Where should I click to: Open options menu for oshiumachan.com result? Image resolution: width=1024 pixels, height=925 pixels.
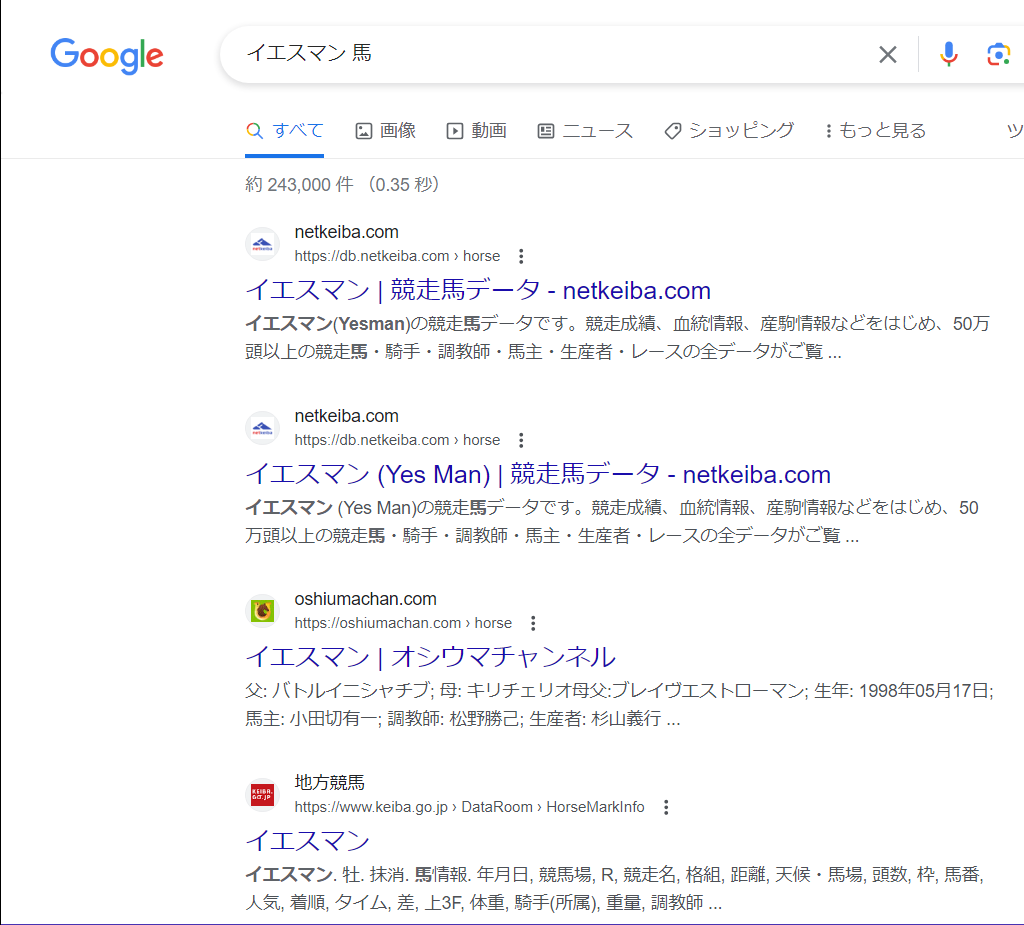click(x=533, y=623)
